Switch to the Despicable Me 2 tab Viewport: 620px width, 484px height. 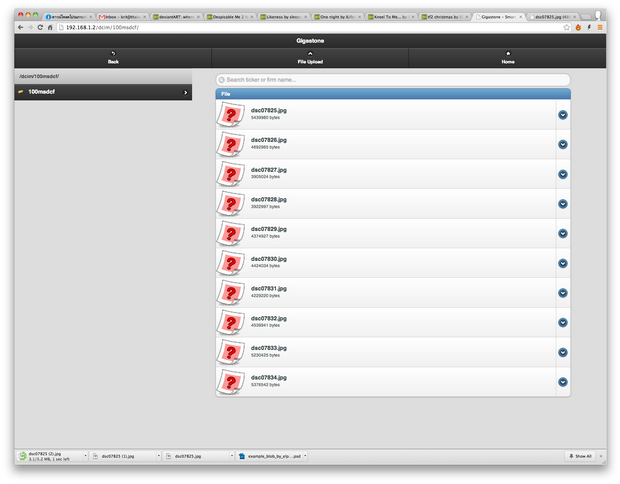click(x=230, y=17)
